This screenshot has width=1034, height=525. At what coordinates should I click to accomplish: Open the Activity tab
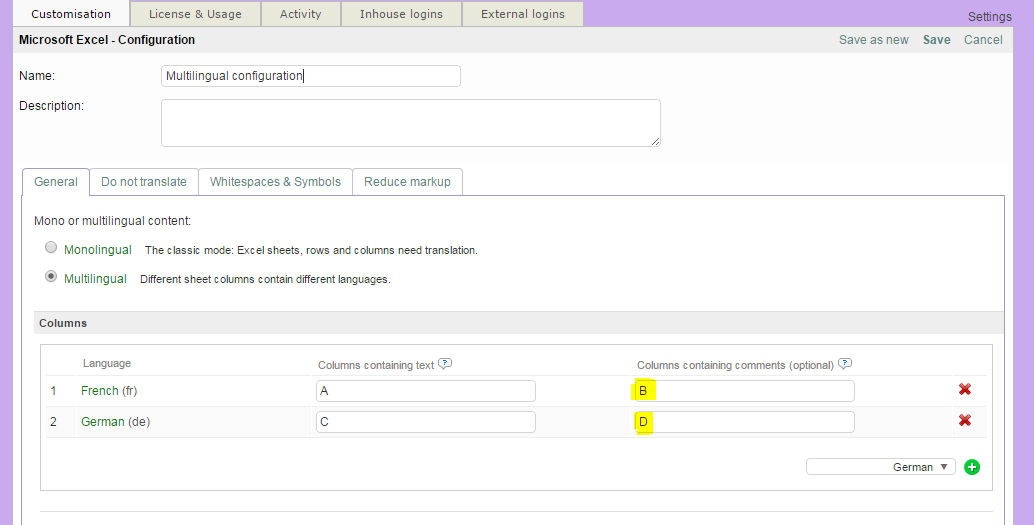301,14
